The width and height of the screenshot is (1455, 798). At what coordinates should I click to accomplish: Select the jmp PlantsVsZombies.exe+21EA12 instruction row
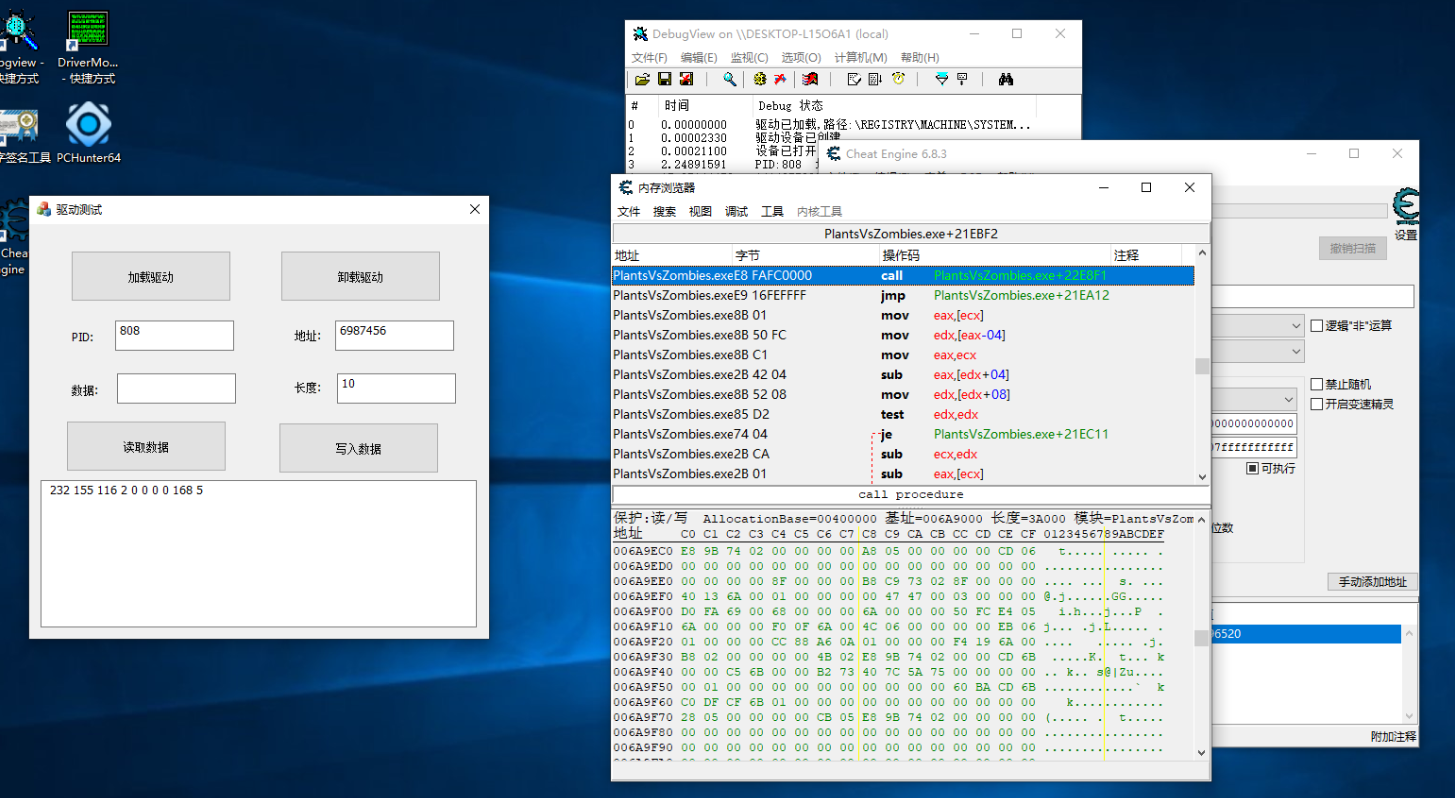pyautogui.click(x=903, y=295)
